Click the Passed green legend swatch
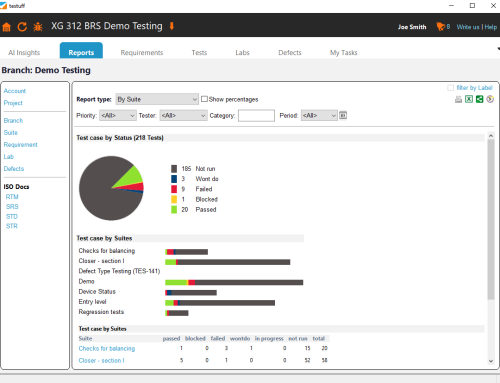This screenshot has height=383, width=500. 174,210
